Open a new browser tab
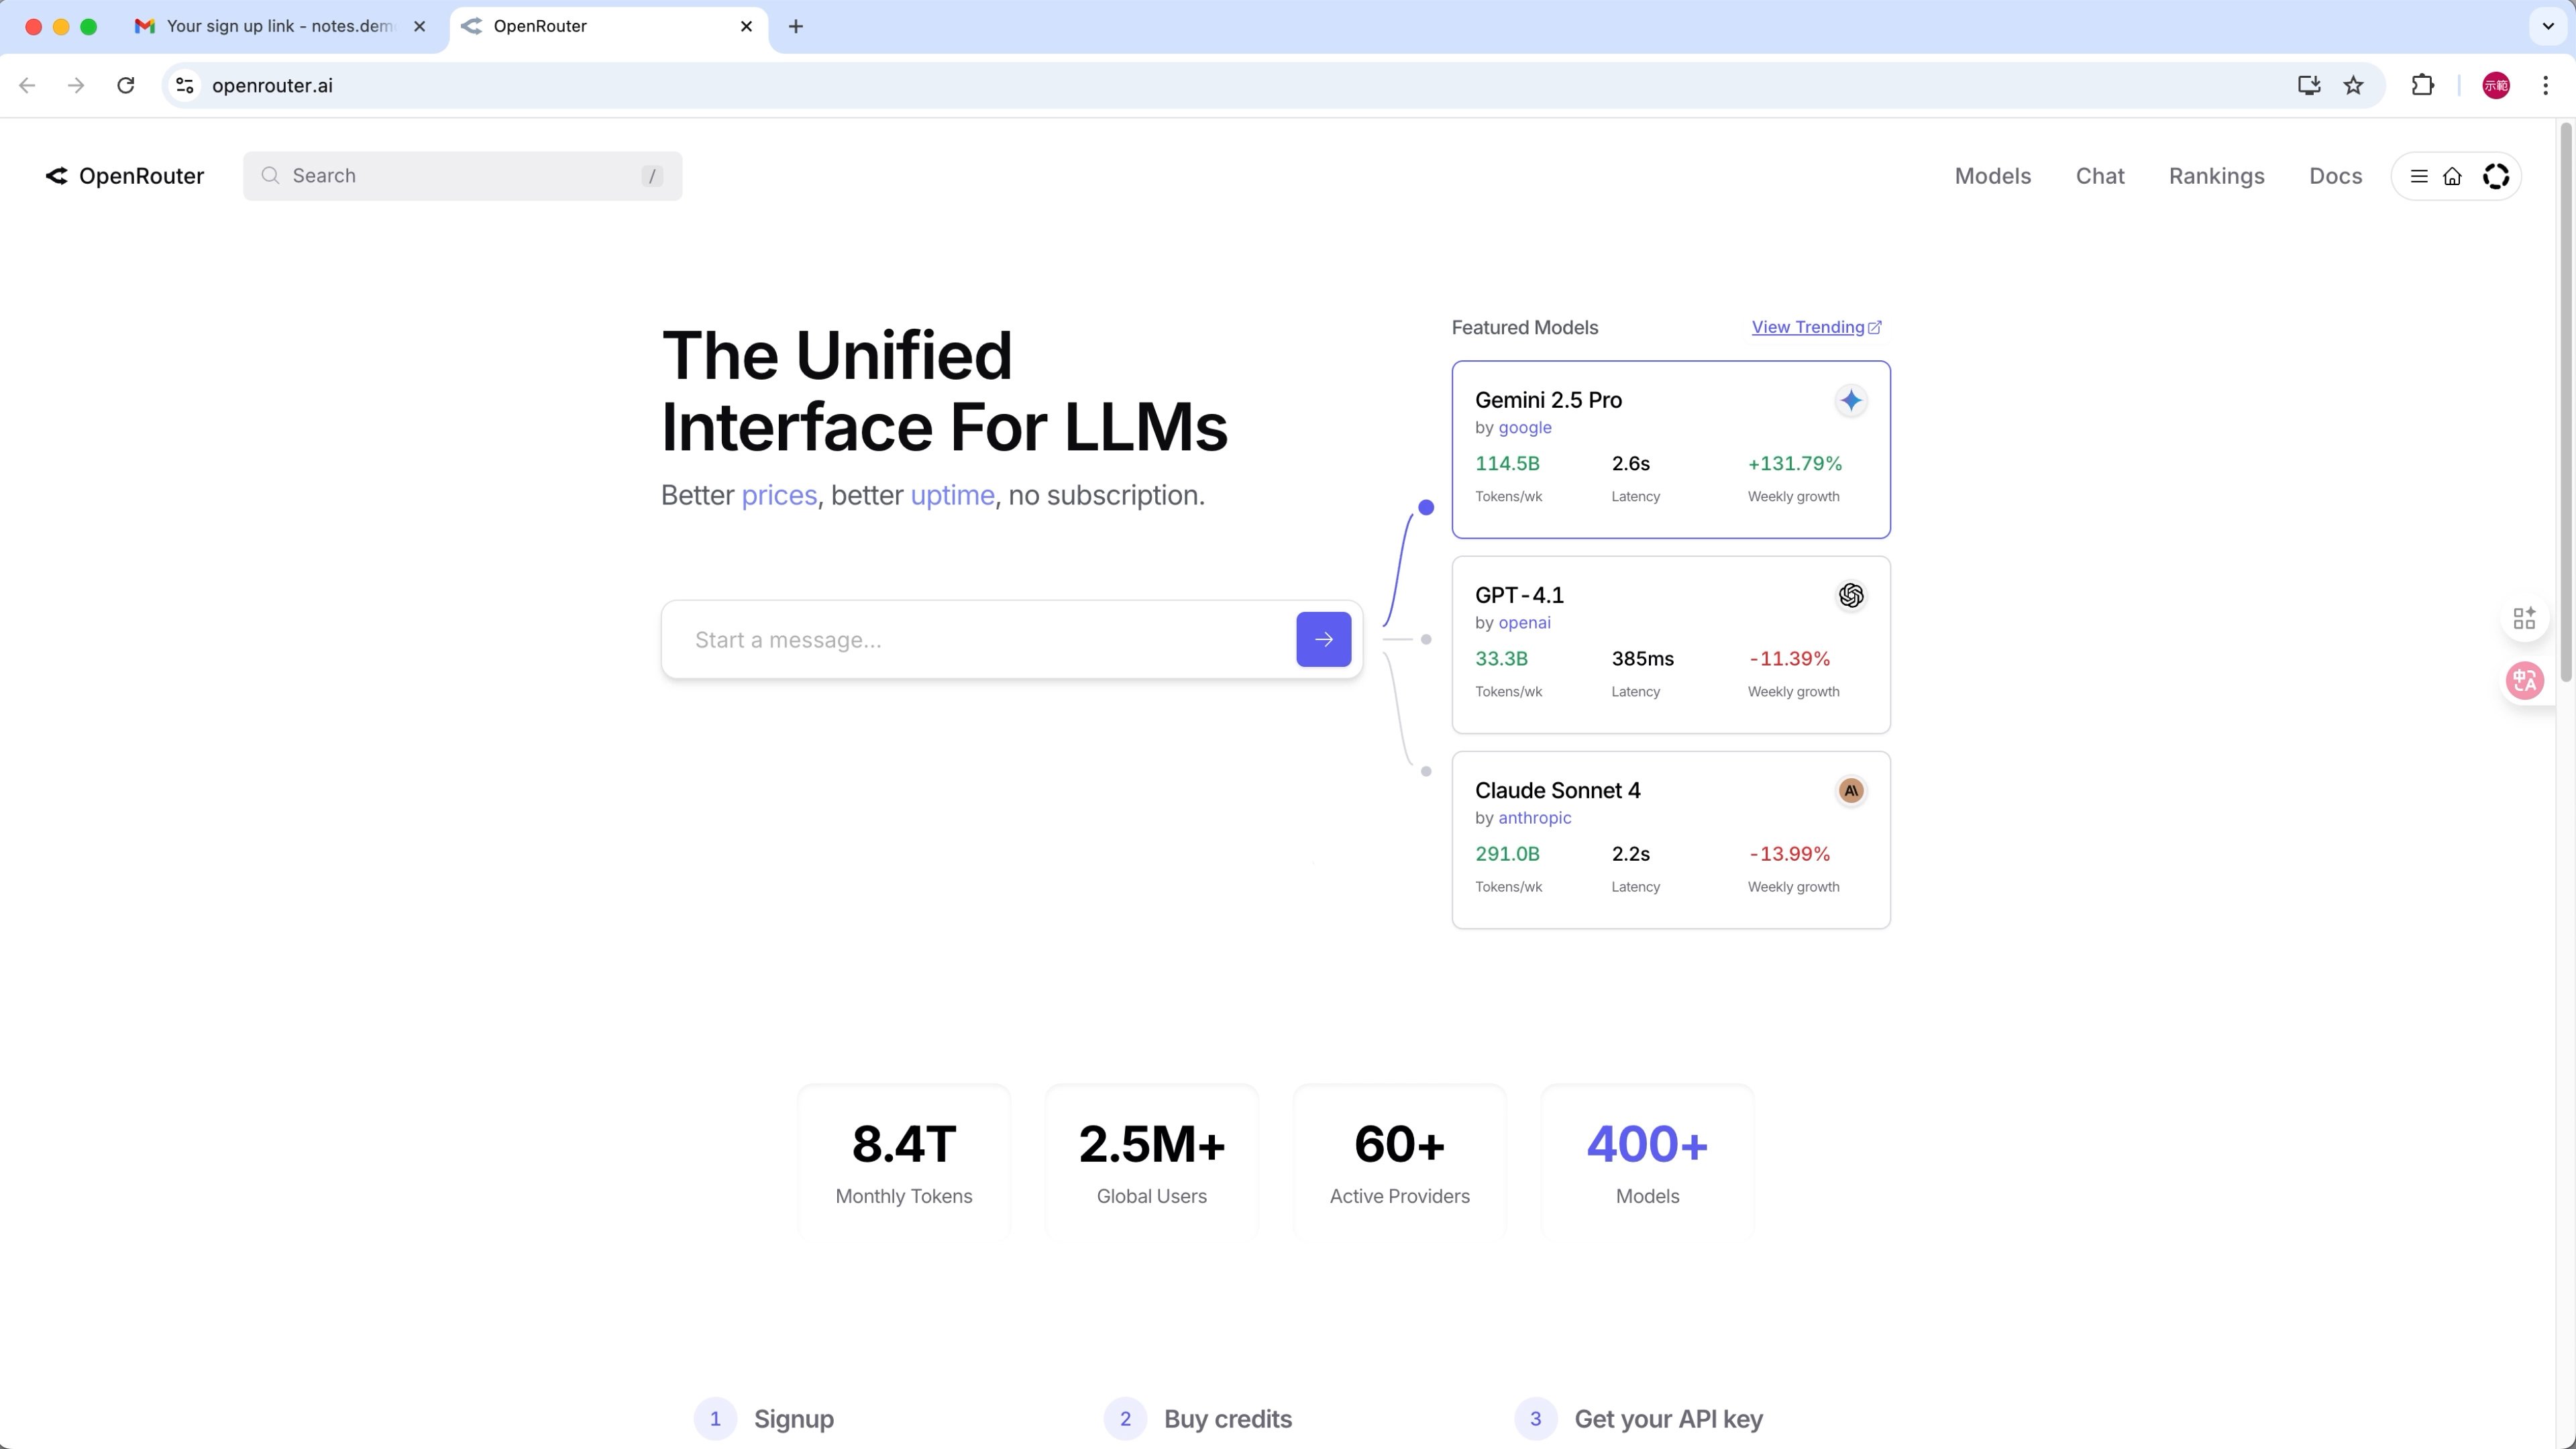Screen dimensions: 2576x1449 [x=796, y=26]
